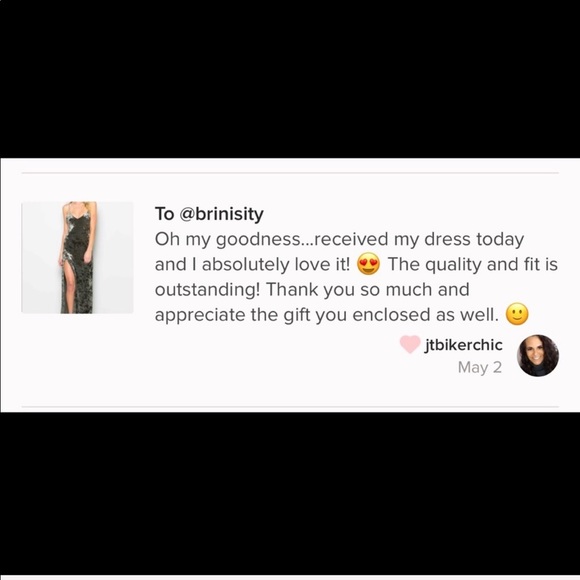Click the word 'To' before the mention
This screenshot has height=580, width=580.
coord(164,214)
